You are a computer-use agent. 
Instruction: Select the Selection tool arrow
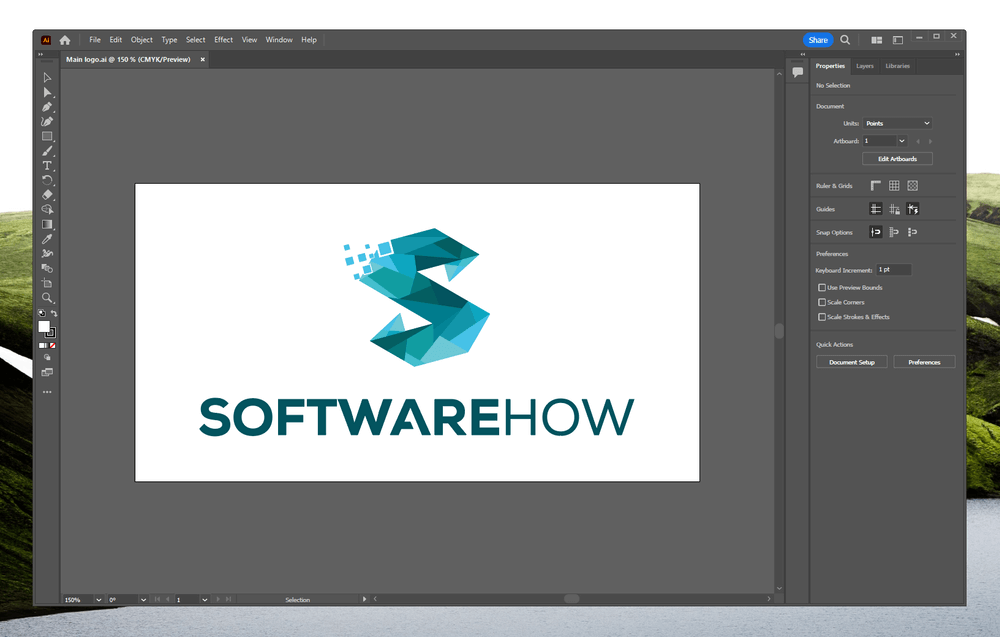pos(47,78)
